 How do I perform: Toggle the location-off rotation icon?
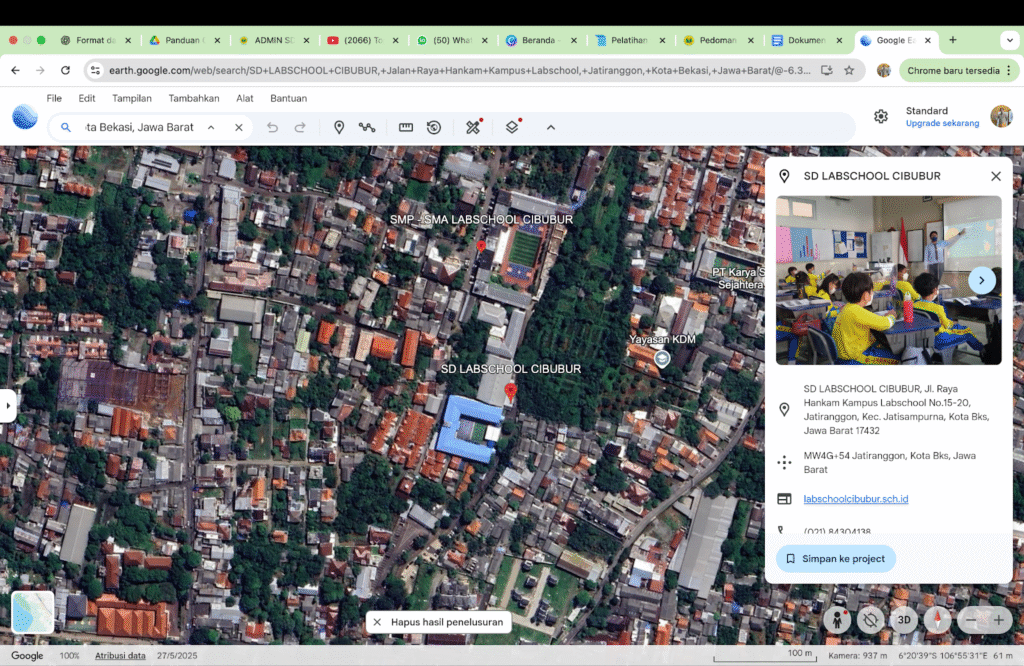[x=870, y=620]
